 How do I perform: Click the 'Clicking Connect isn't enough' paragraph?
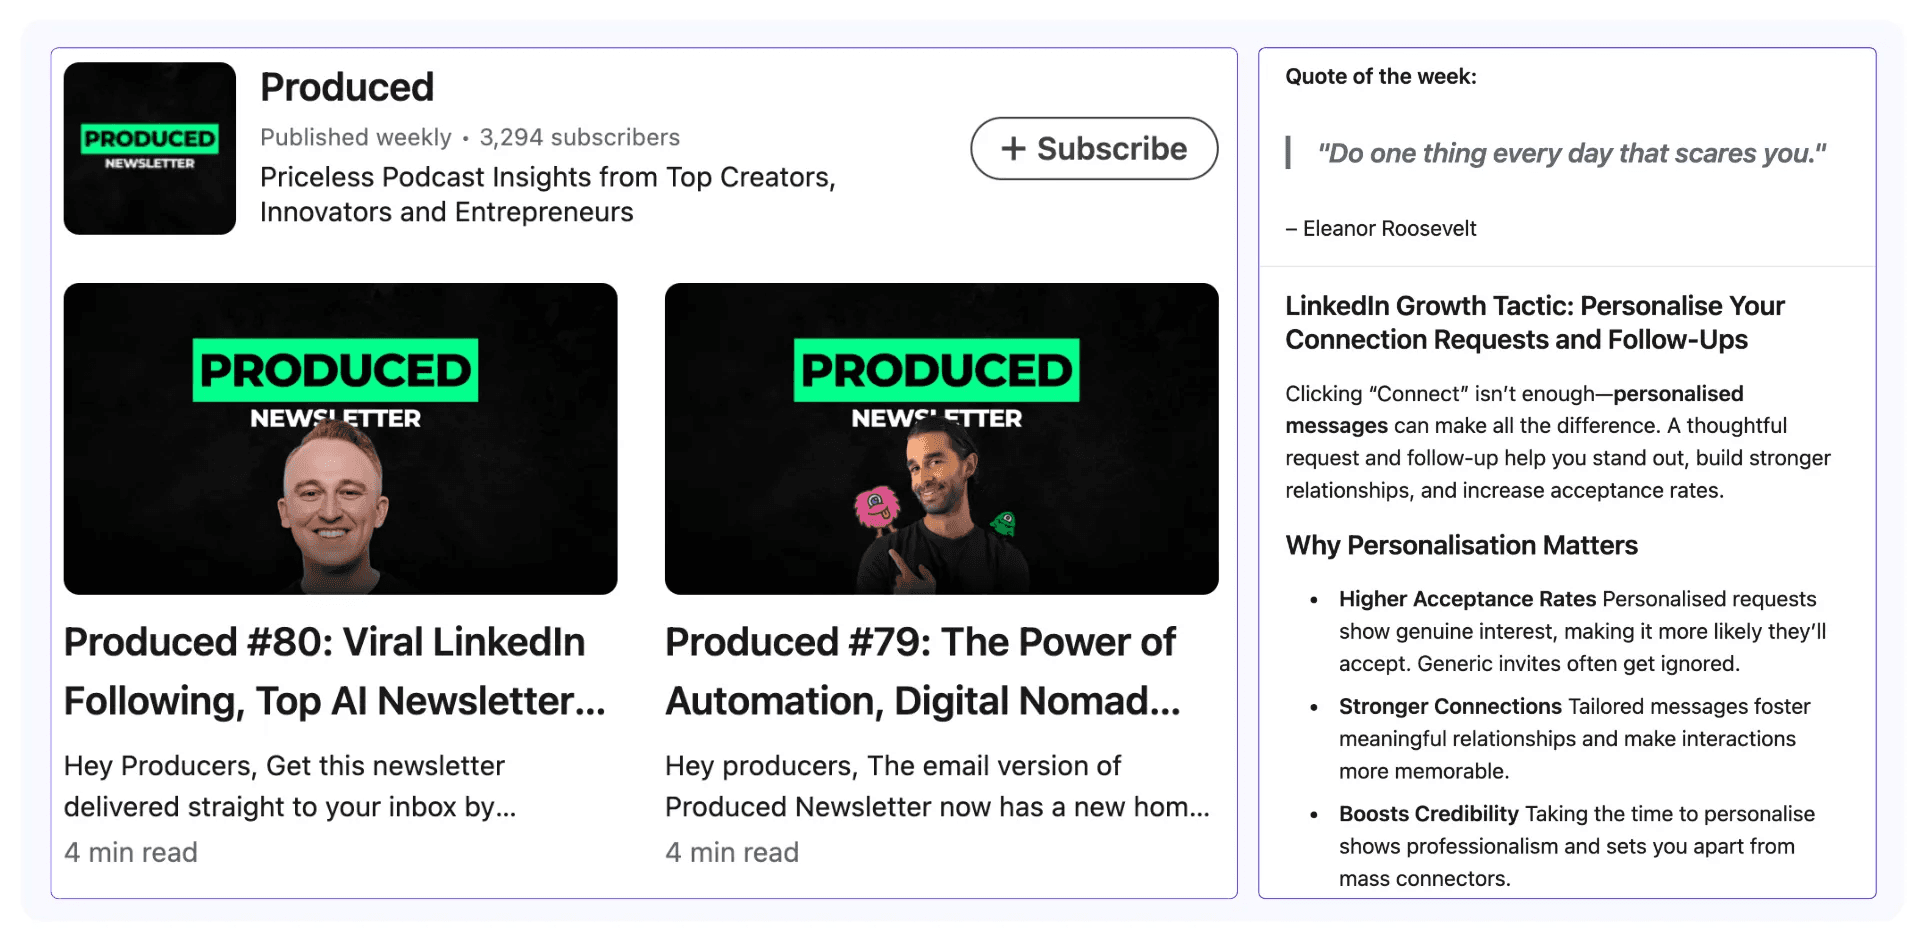1558,442
